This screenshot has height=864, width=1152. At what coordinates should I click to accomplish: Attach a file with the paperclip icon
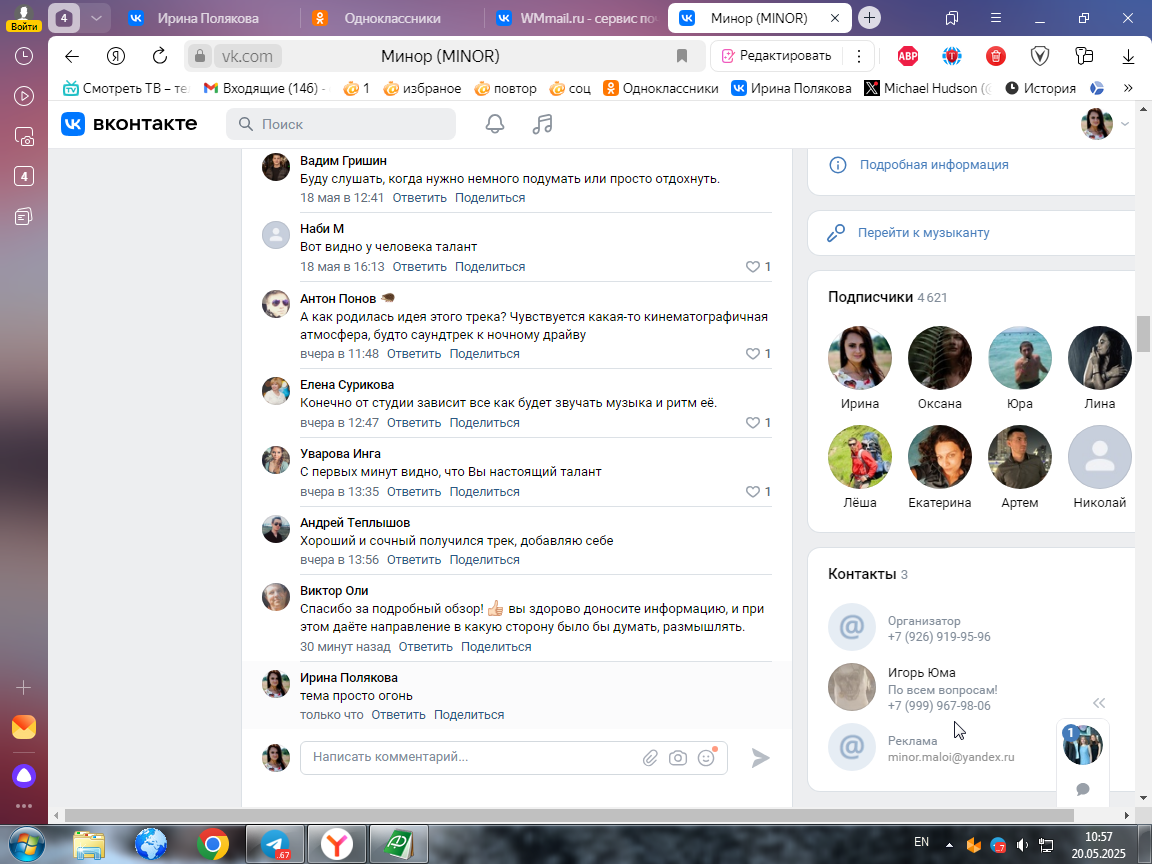point(650,757)
